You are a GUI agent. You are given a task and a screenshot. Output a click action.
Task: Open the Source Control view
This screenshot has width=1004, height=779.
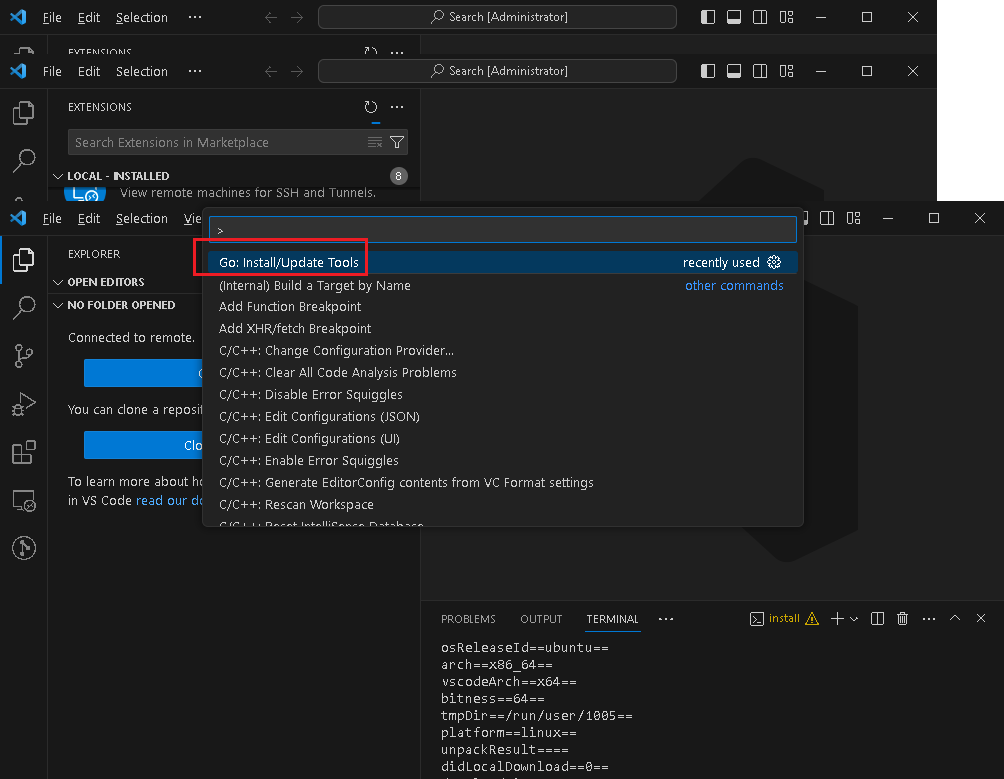pos(23,356)
